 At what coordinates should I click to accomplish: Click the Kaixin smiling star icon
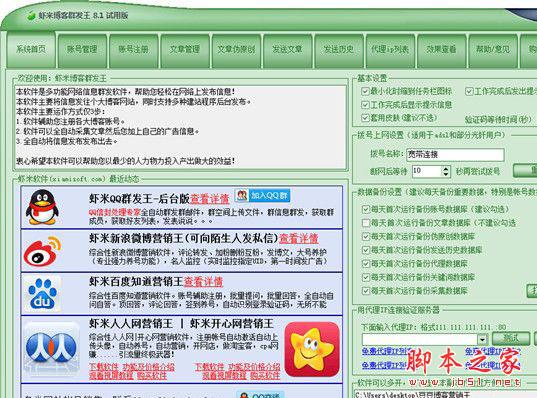click(312, 349)
